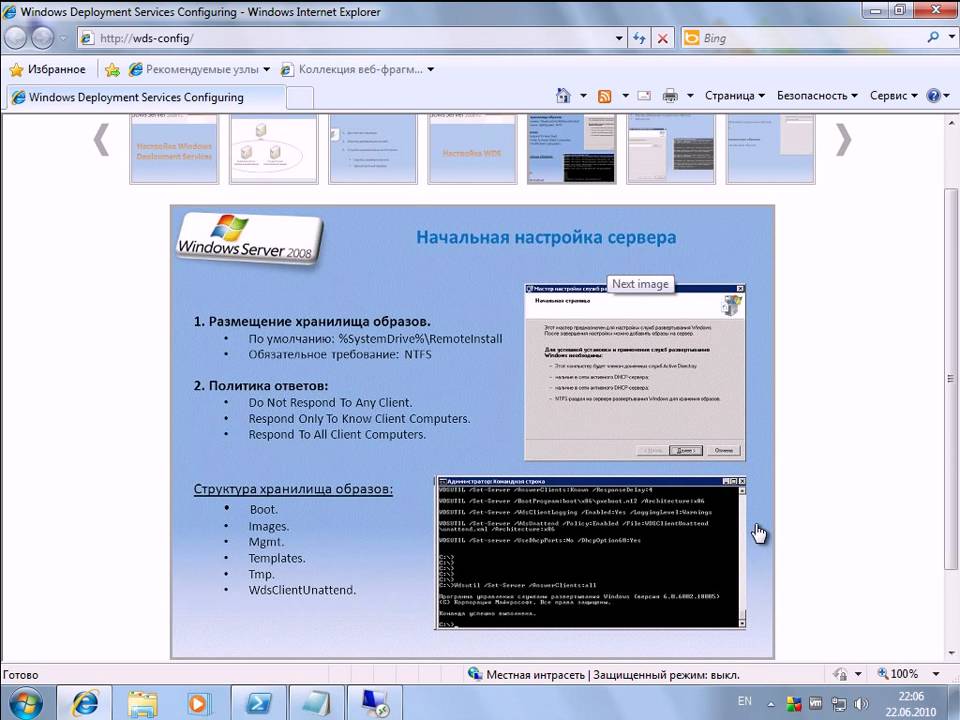The image size is (960, 720).
Task: Click the Internet Explorer taskbar icon
Action: pyautogui.click(x=84, y=703)
